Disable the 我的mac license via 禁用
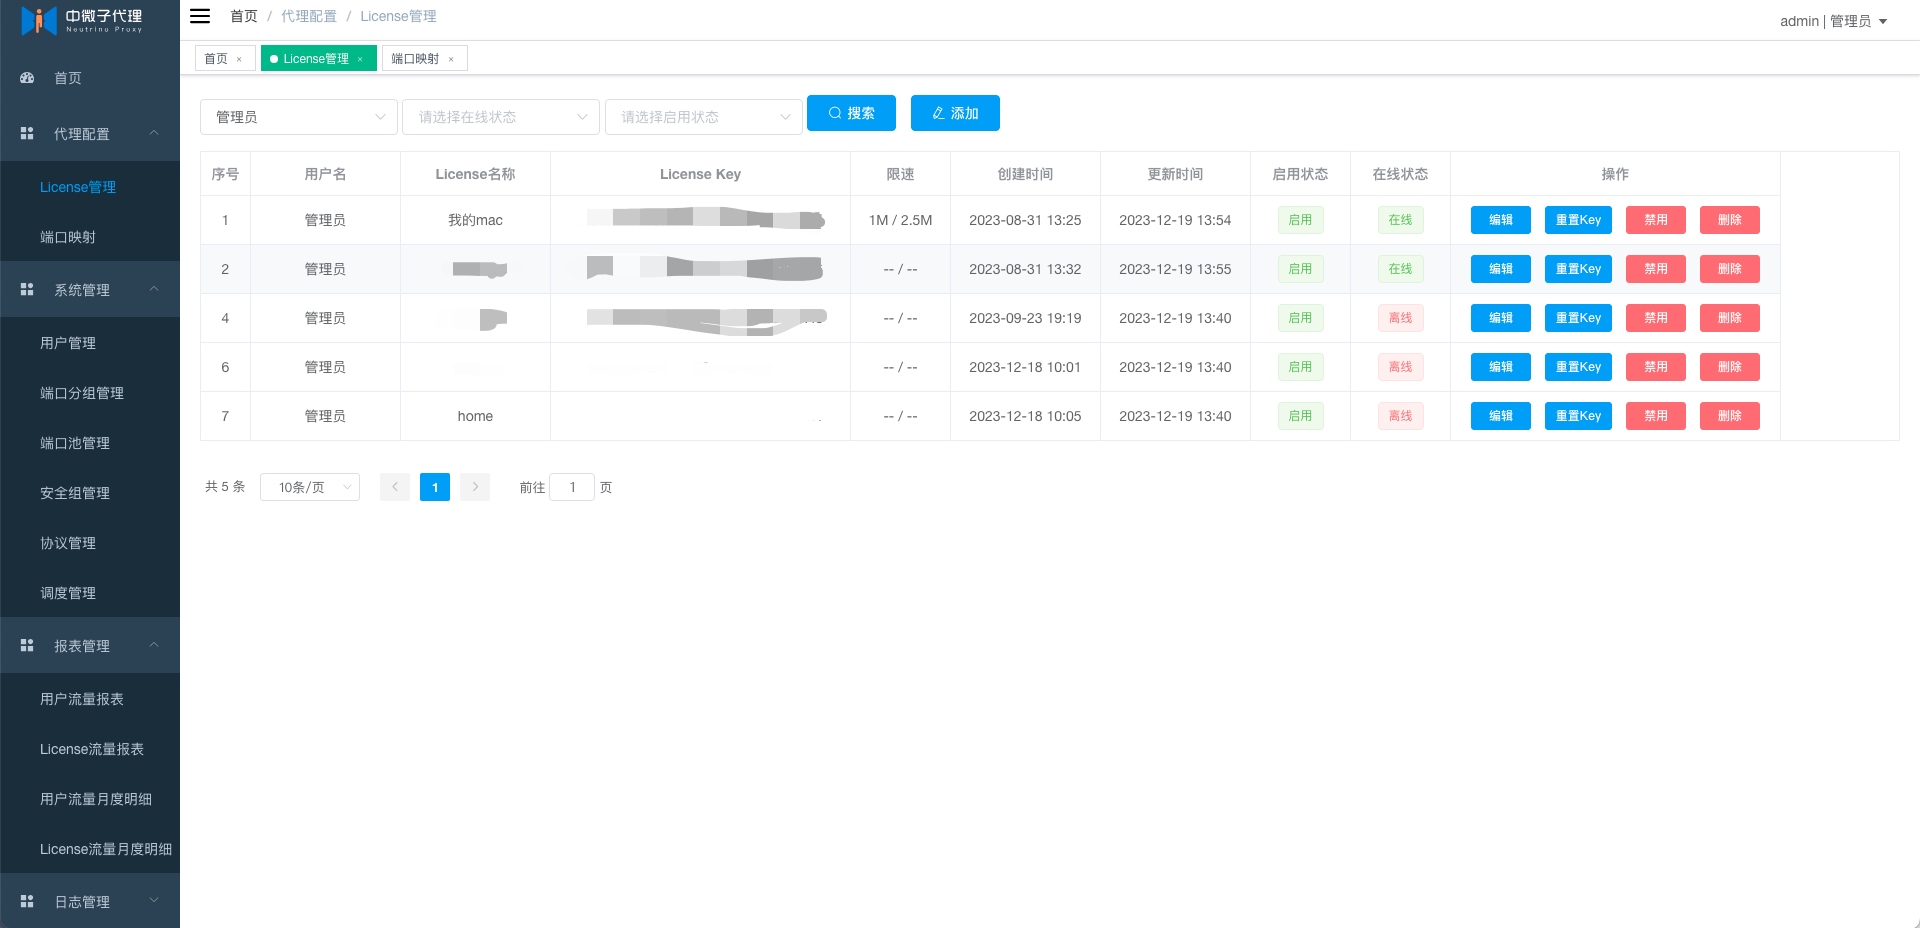Viewport: 1920px width, 928px height. coord(1655,220)
